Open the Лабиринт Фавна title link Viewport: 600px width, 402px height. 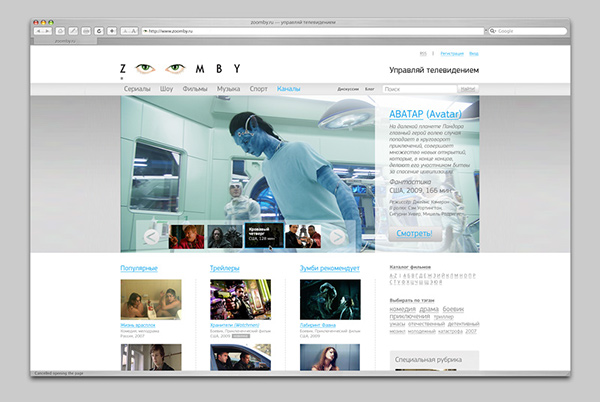click(x=318, y=325)
